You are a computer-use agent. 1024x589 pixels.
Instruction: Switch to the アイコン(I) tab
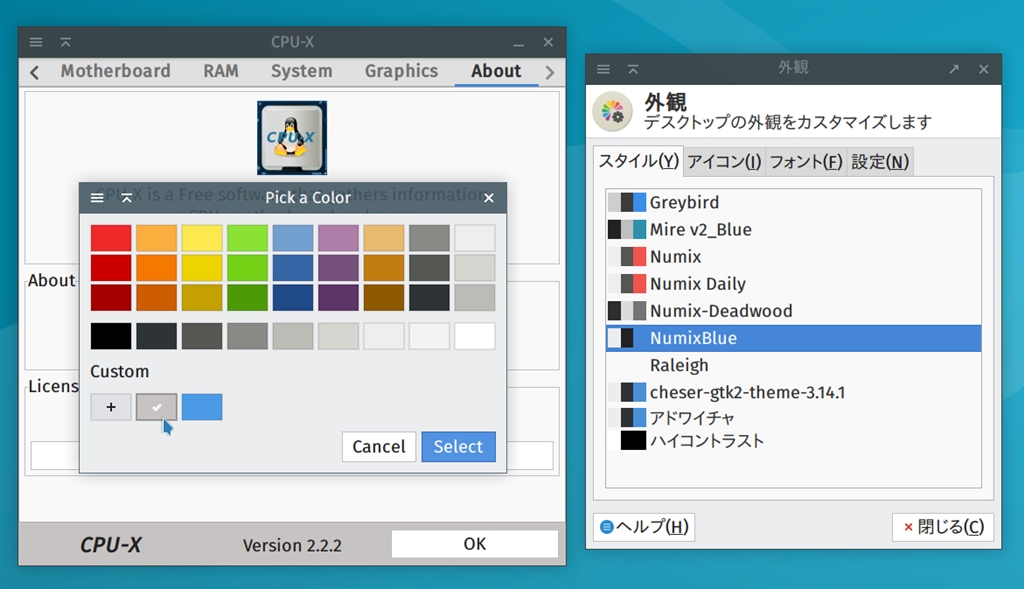pyautogui.click(x=724, y=161)
